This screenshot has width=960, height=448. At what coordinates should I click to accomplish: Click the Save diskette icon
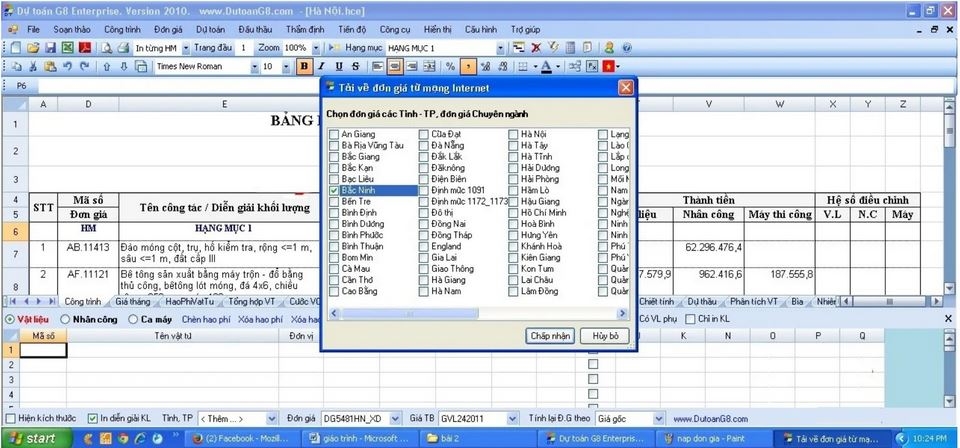(x=50, y=48)
